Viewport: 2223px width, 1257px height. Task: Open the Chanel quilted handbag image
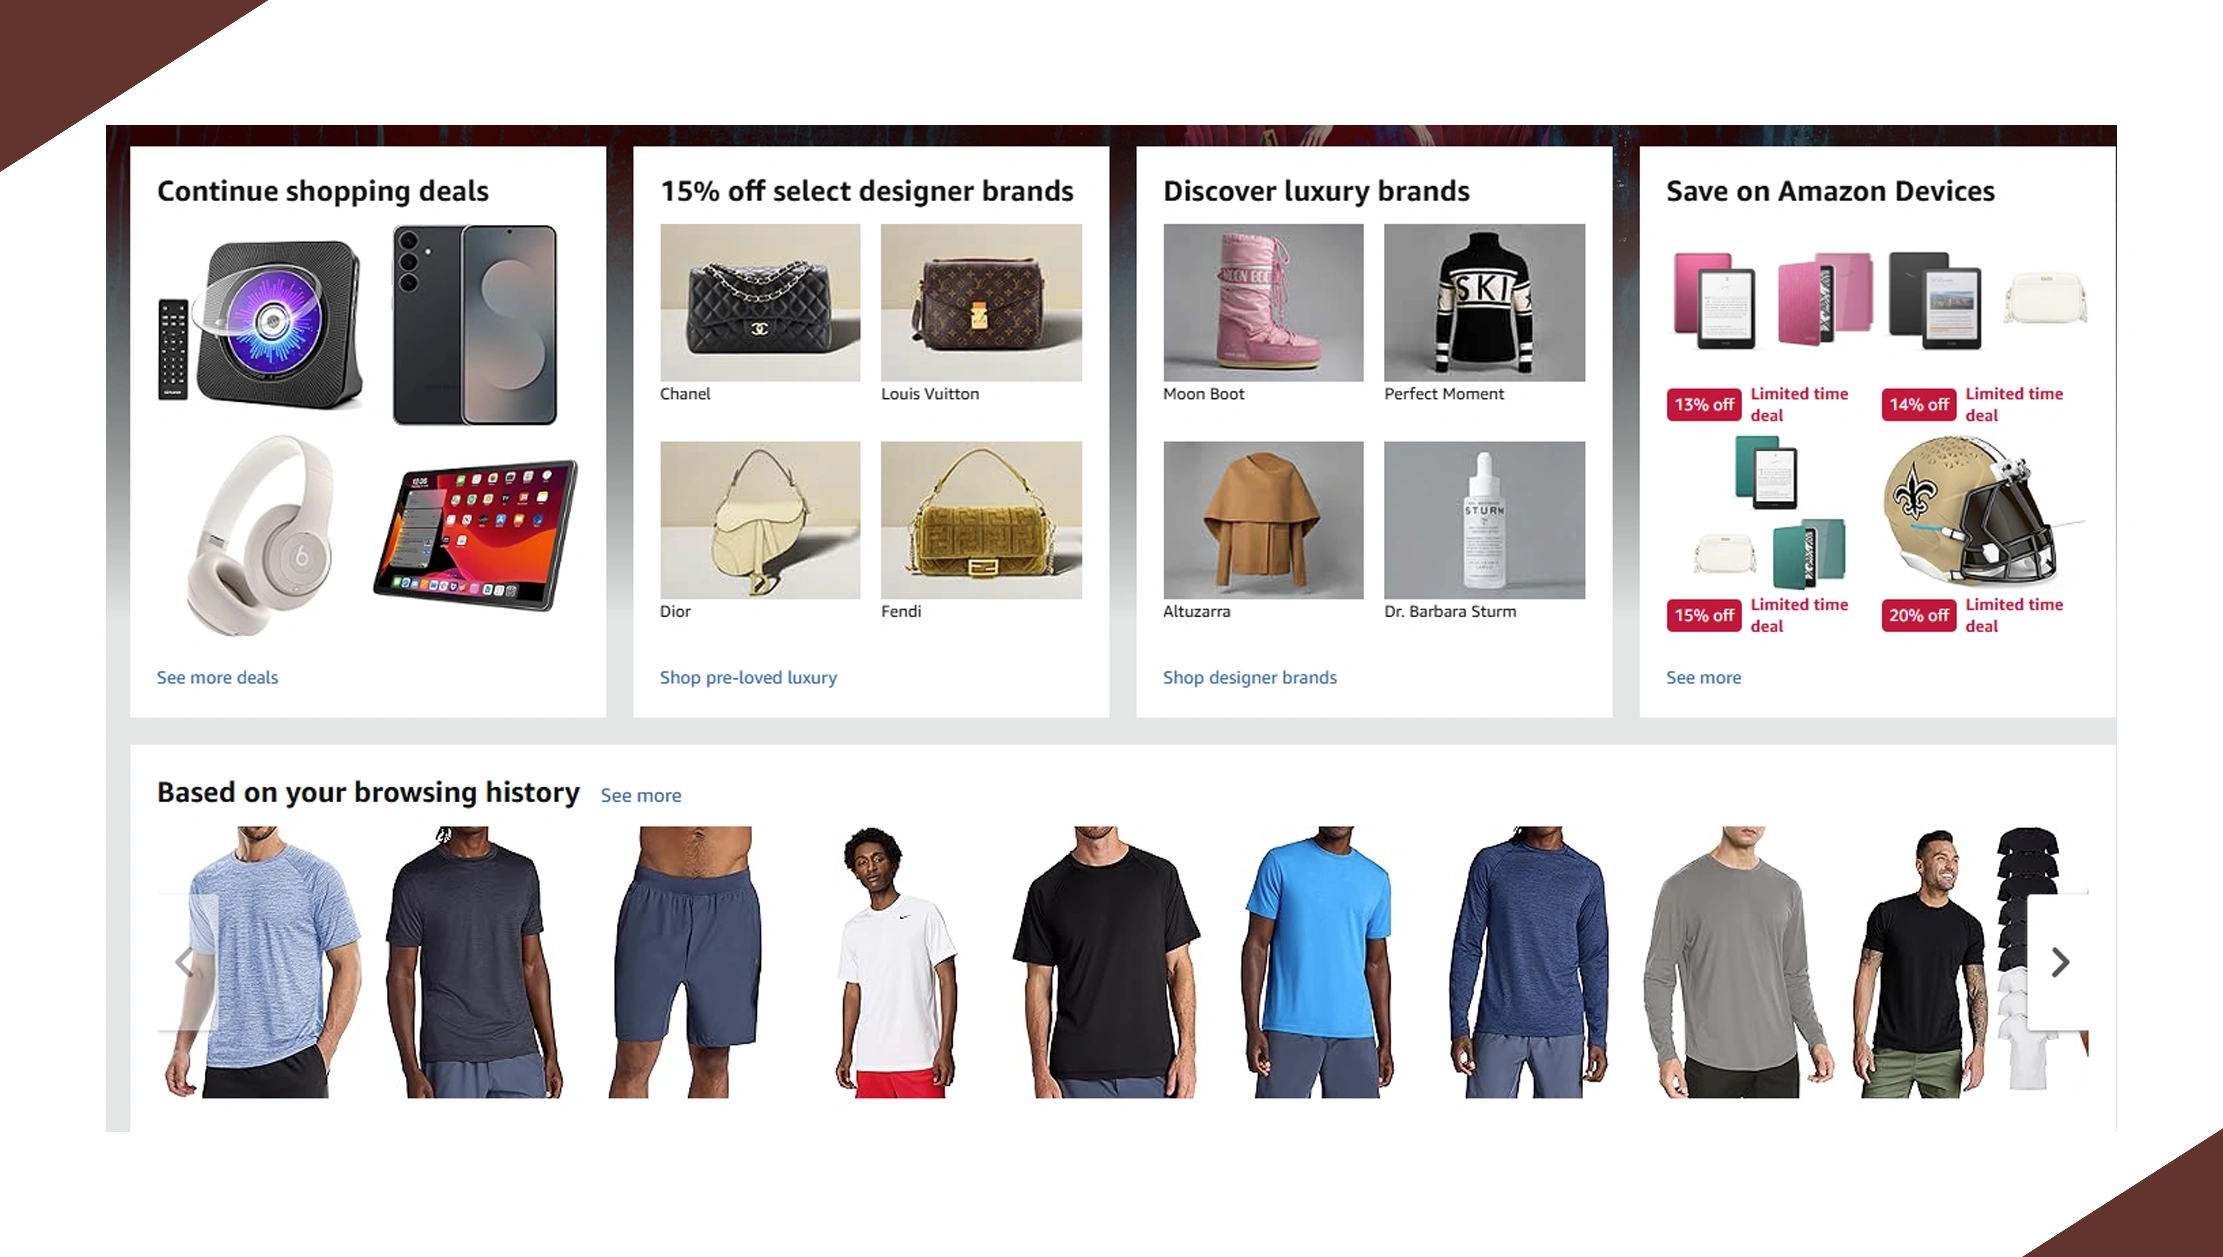[760, 302]
